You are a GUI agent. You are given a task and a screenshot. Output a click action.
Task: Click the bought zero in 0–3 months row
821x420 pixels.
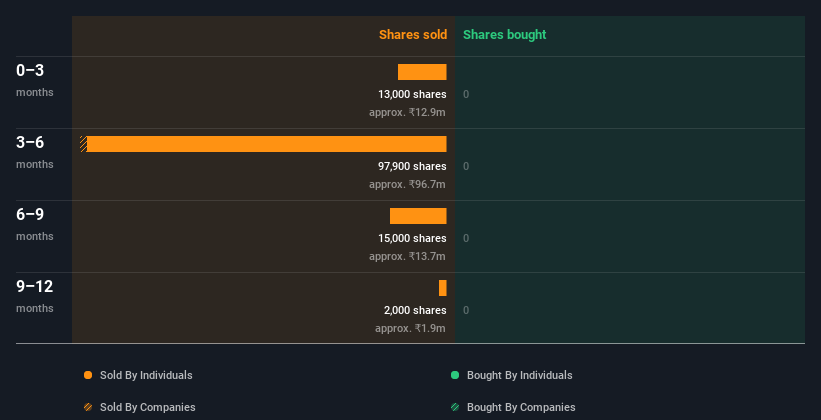(x=466, y=94)
